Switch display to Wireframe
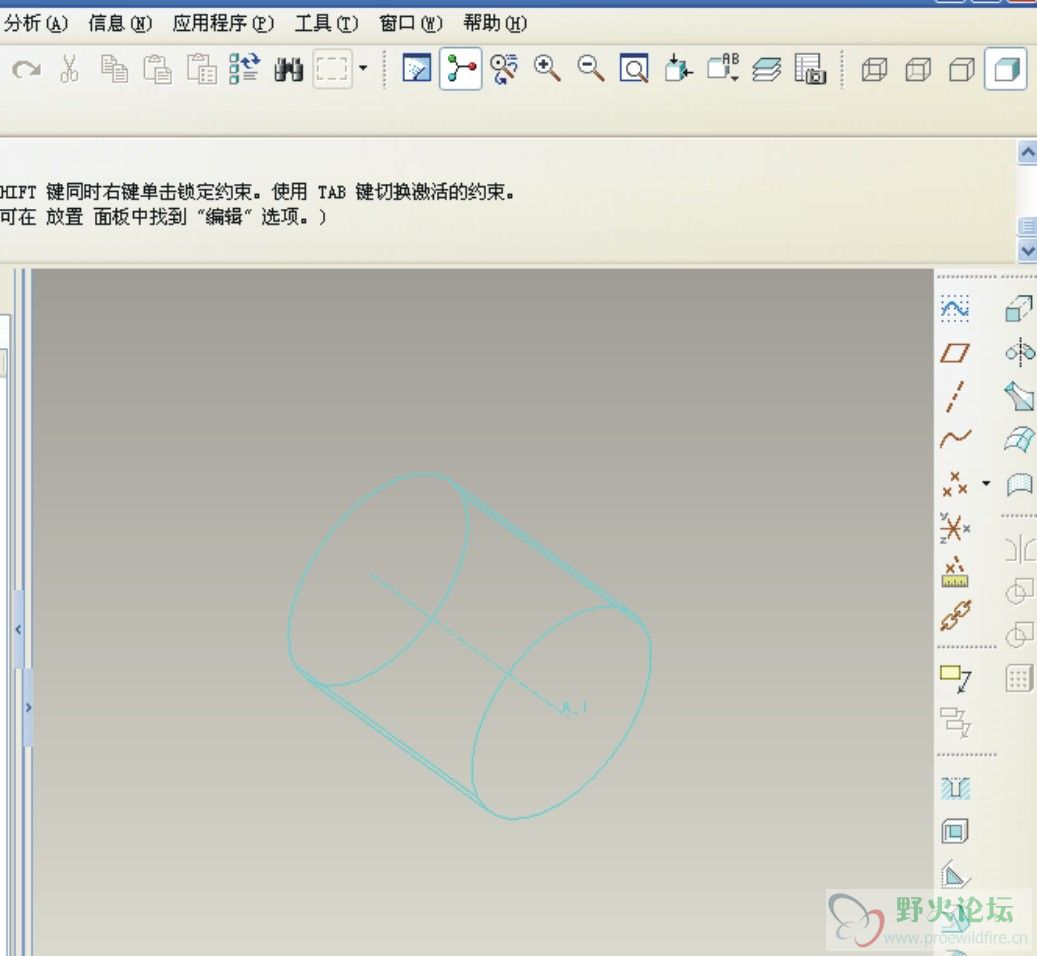Image resolution: width=1037 pixels, height=956 pixels. 874,69
